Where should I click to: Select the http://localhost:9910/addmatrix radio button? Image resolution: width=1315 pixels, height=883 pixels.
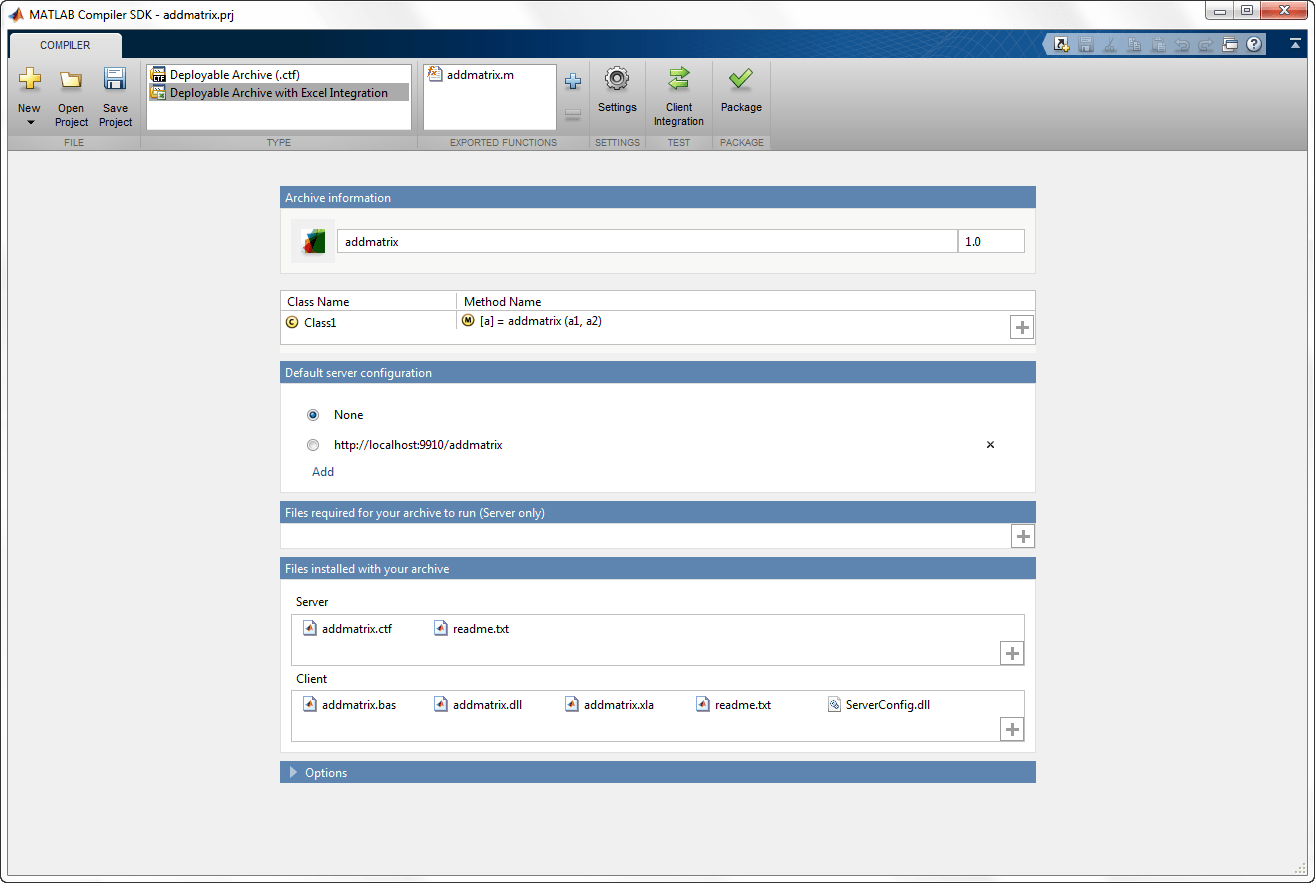(313, 445)
